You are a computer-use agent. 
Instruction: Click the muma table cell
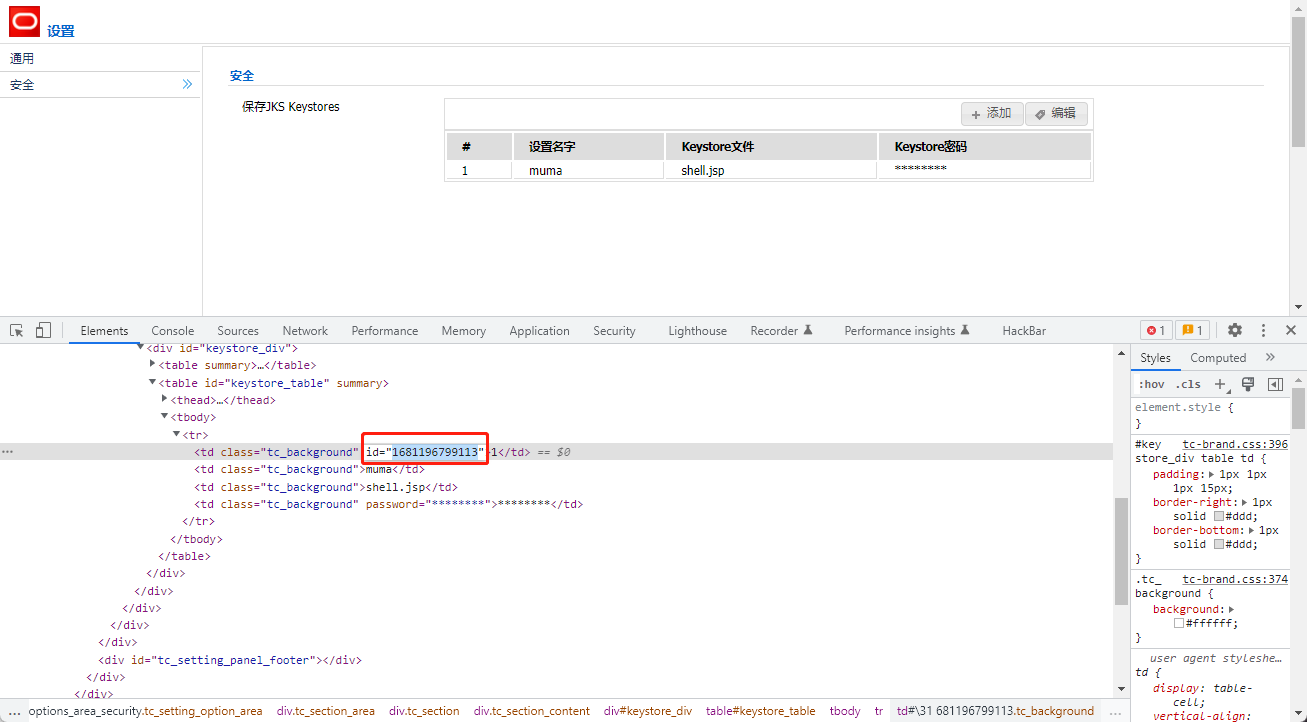[589, 170]
